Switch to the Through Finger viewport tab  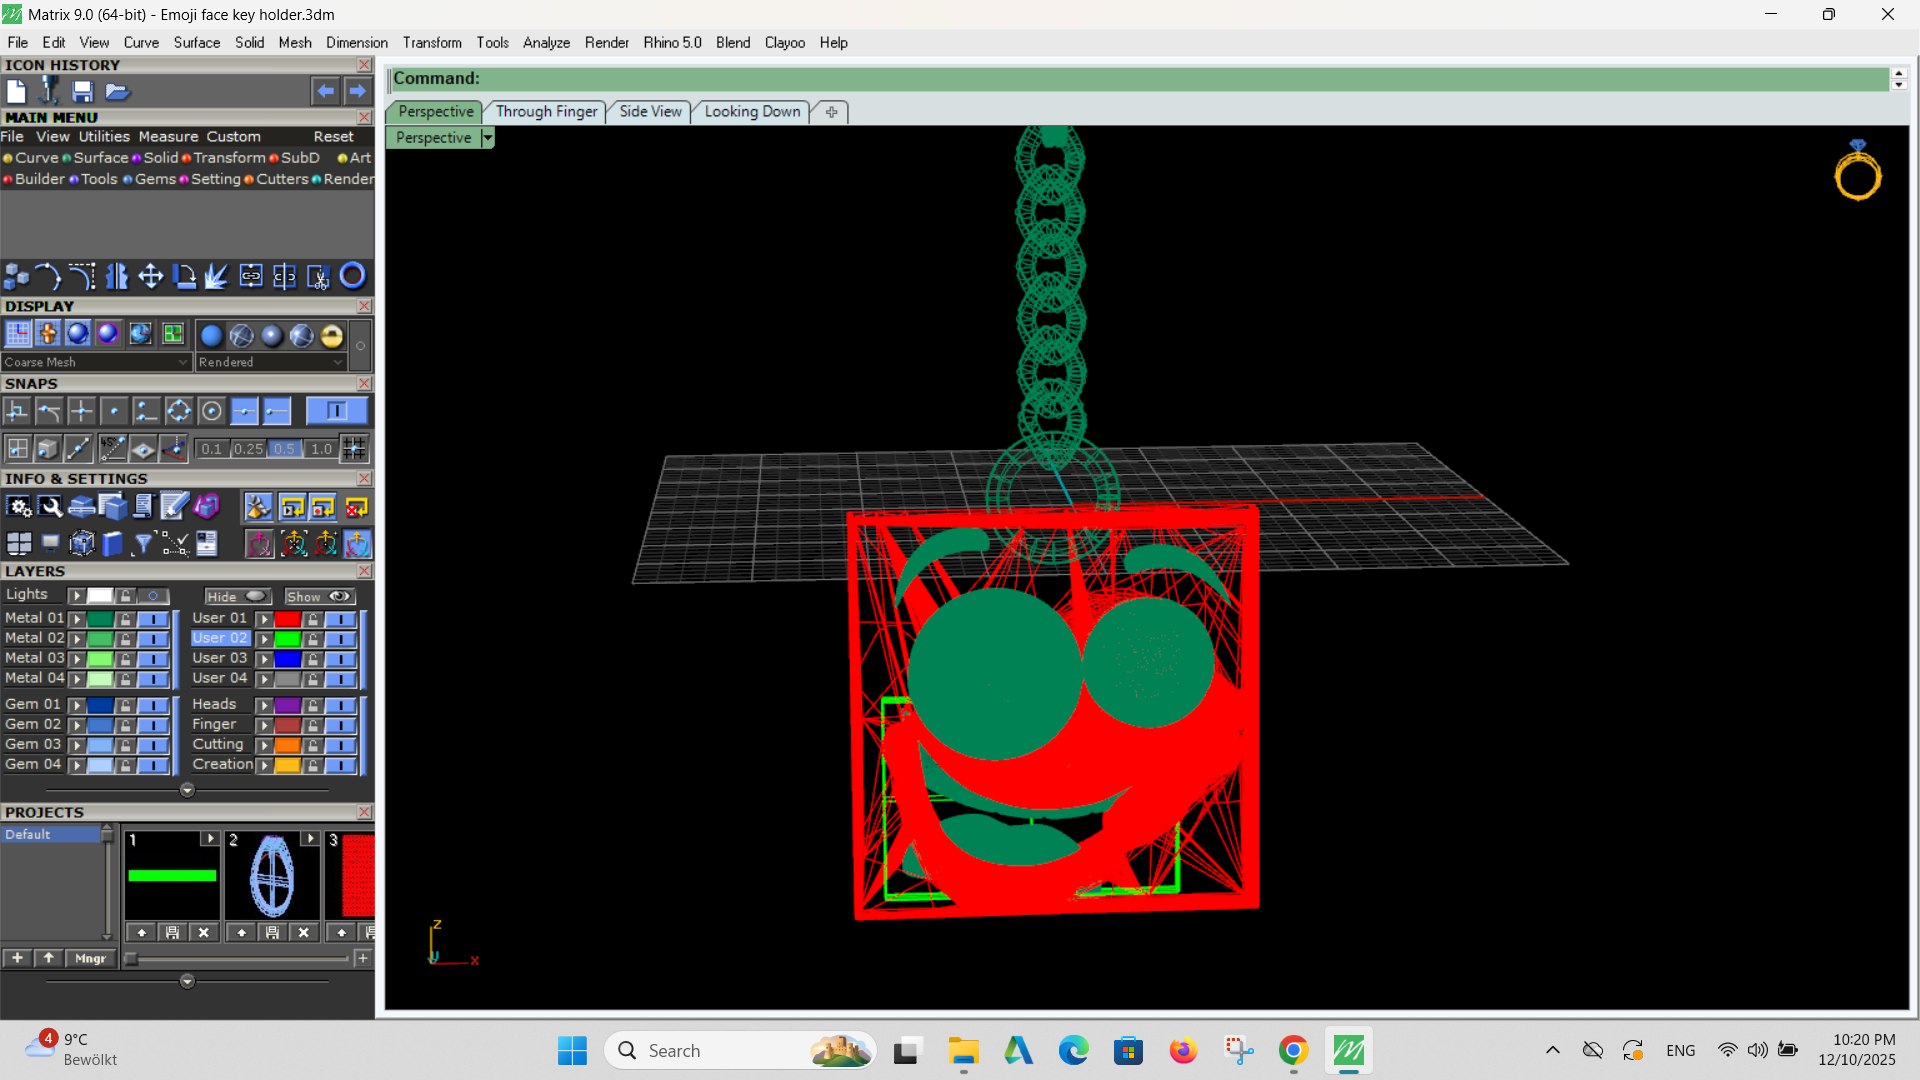click(546, 112)
